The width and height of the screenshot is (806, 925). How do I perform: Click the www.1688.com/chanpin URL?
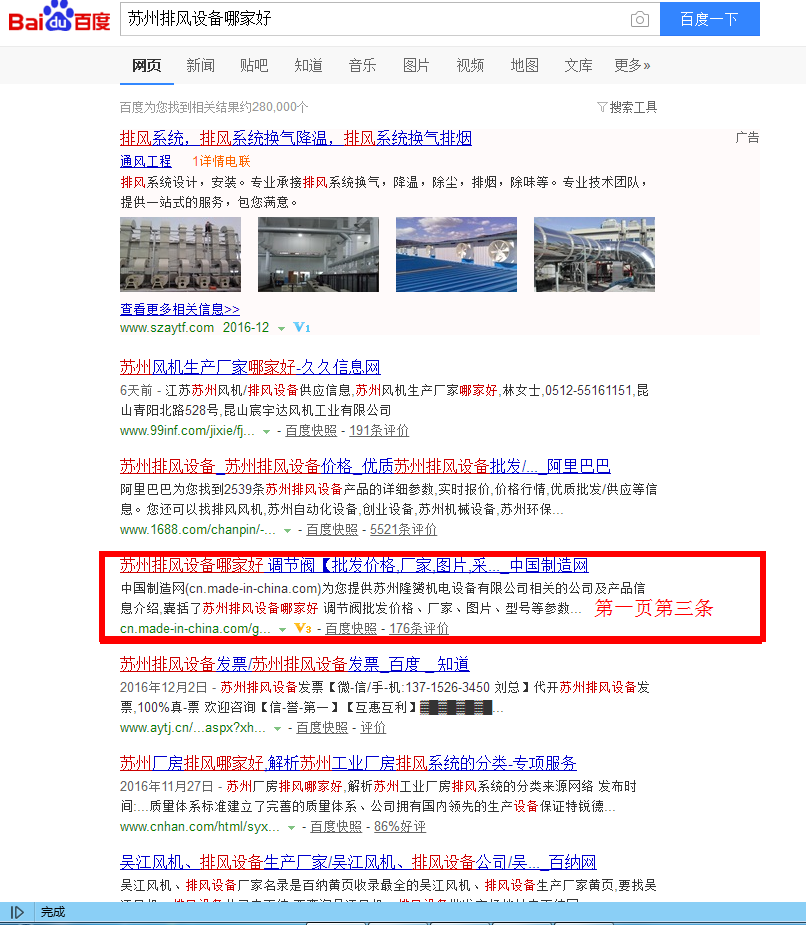198,530
